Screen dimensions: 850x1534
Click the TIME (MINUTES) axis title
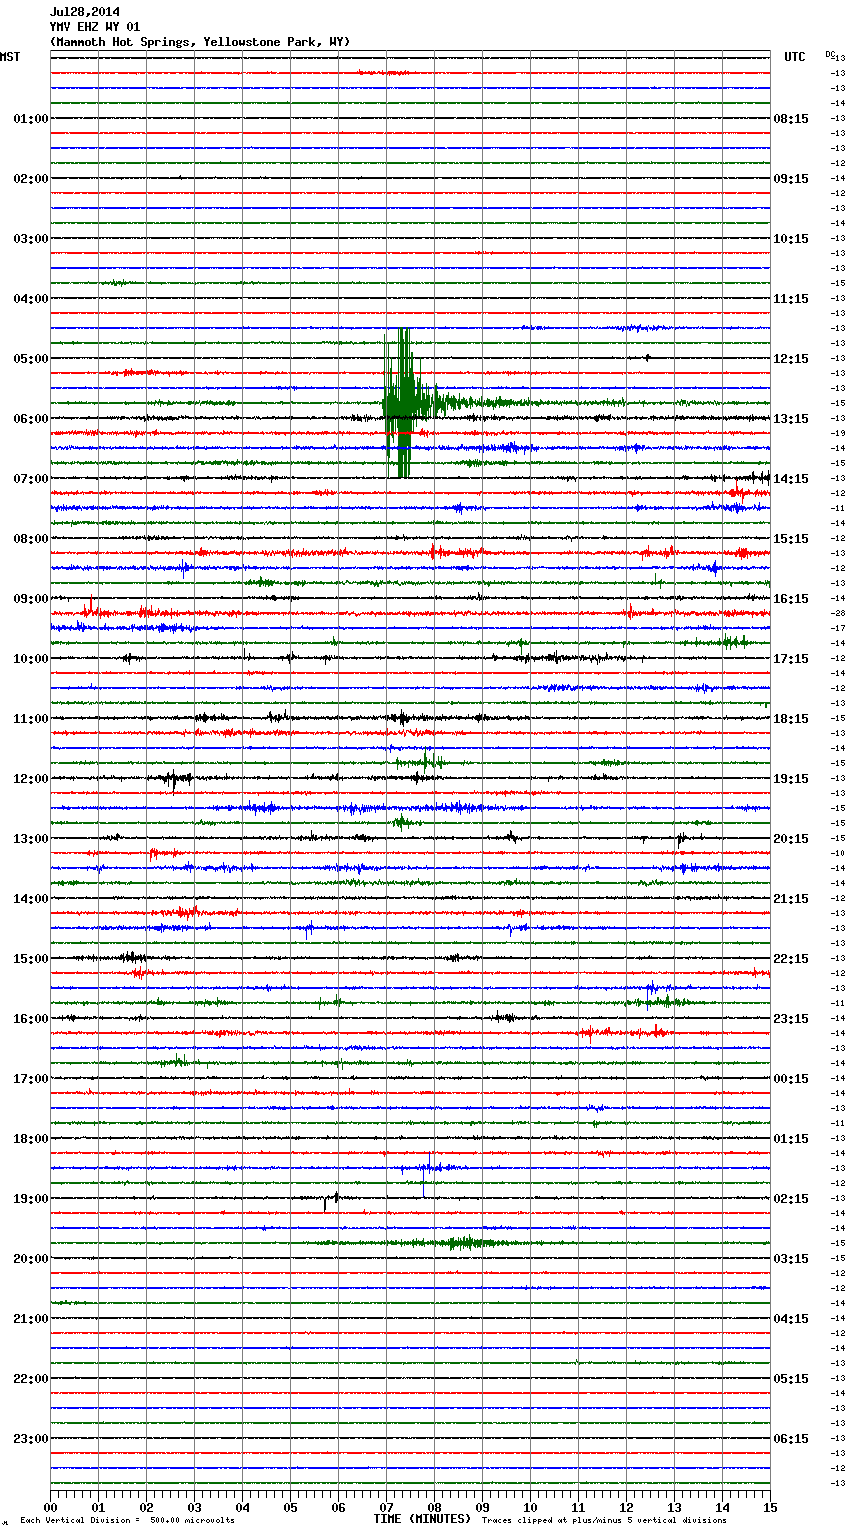click(421, 1519)
